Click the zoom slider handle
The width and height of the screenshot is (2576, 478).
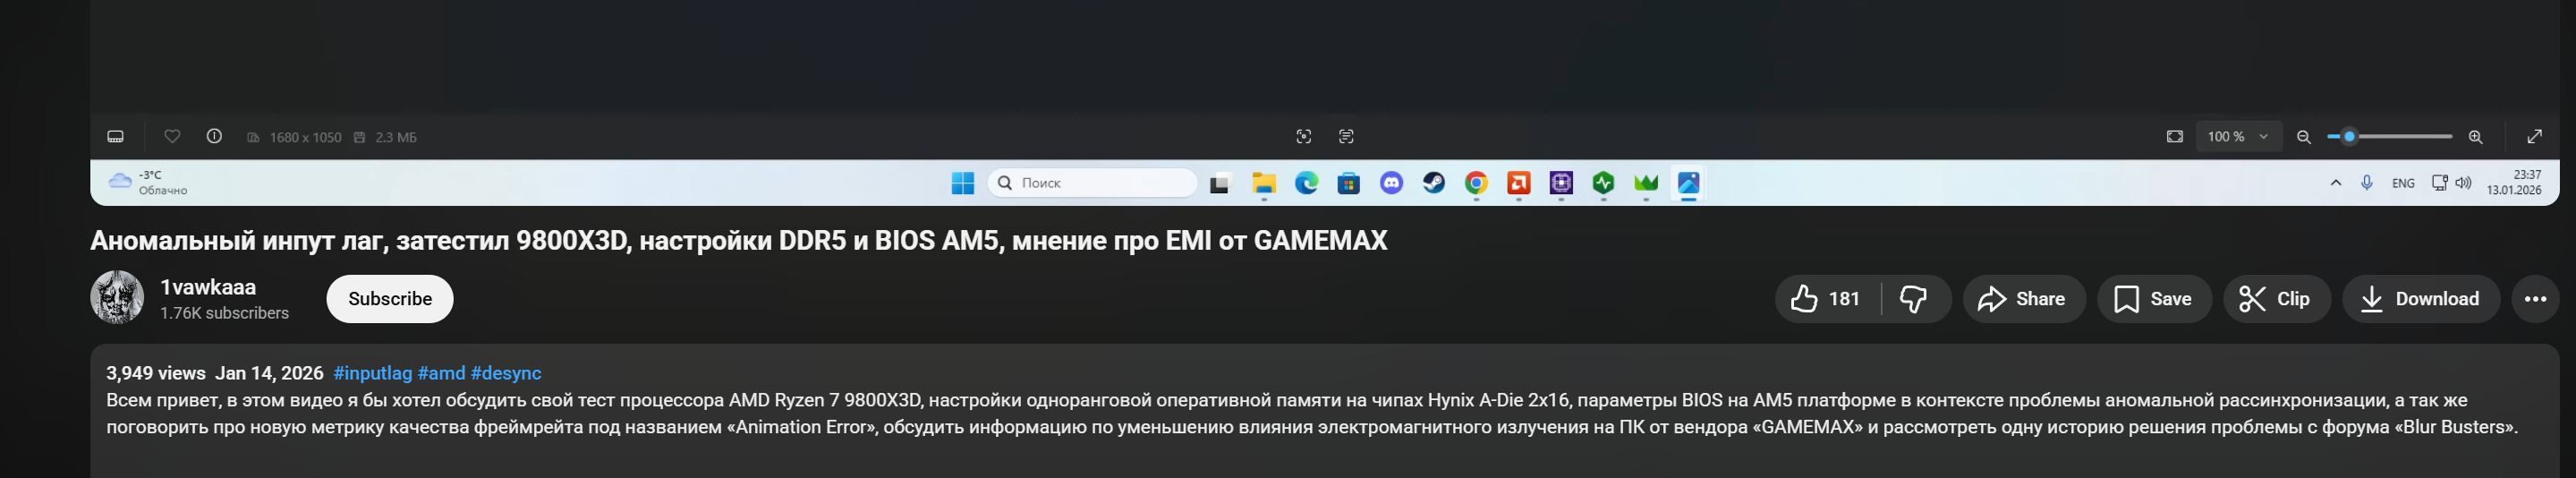pos(2350,137)
